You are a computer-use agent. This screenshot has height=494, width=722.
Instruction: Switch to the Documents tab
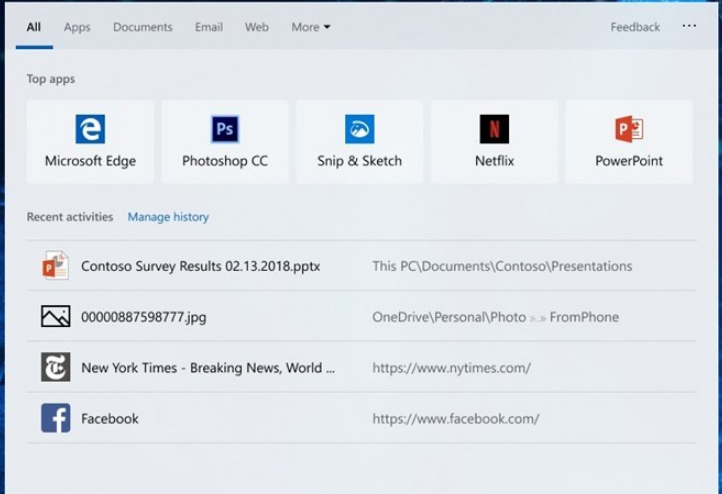(x=143, y=27)
